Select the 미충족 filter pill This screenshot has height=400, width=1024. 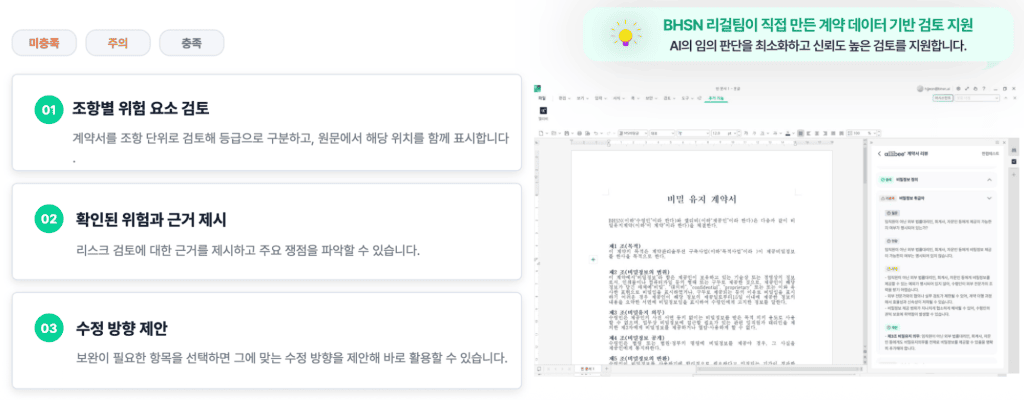(x=44, y=44)
